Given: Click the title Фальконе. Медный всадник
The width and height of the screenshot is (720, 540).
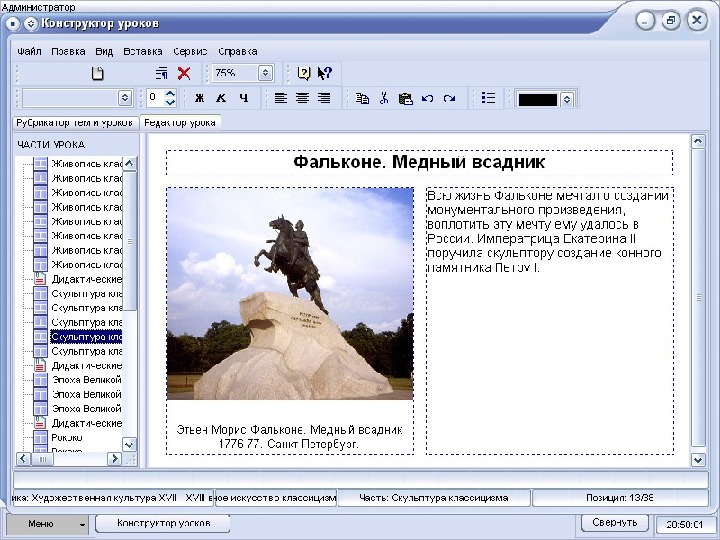Looking at the screenshot, I should (x=419, y=162).
